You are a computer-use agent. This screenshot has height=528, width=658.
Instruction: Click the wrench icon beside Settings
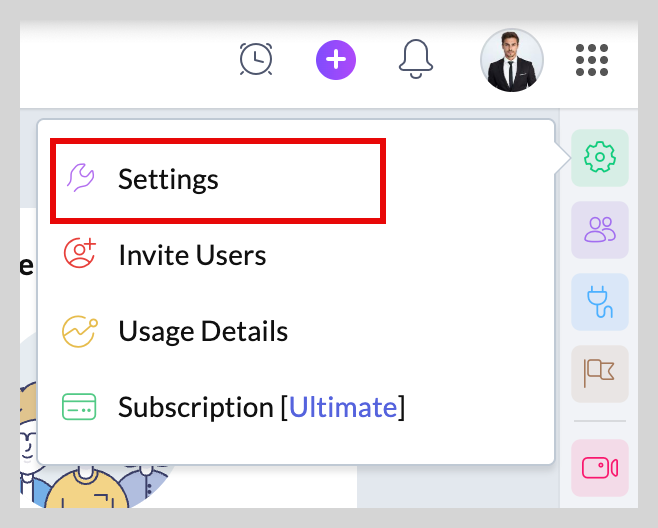click(80, 178)
